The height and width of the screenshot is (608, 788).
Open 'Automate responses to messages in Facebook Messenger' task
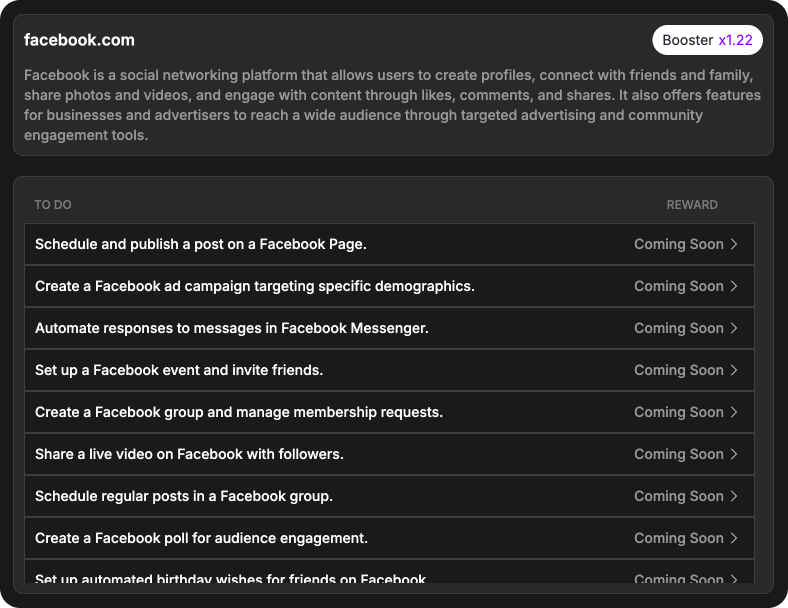click(389, 328)
